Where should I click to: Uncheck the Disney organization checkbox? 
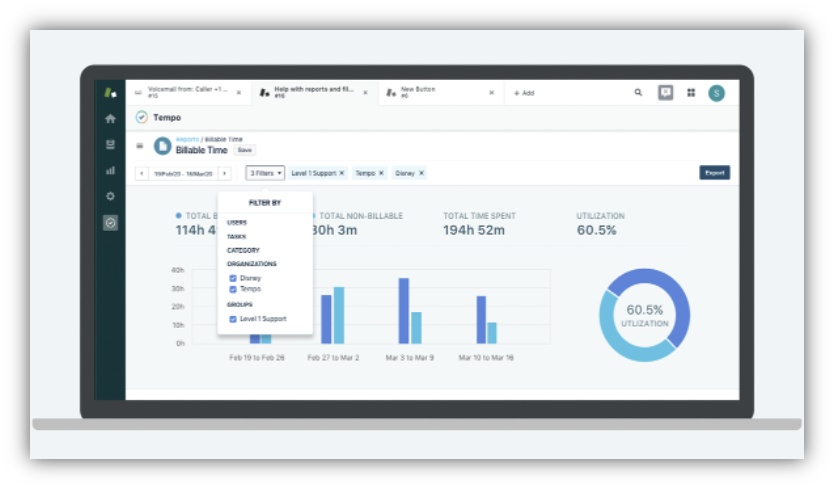click(233, 278)
